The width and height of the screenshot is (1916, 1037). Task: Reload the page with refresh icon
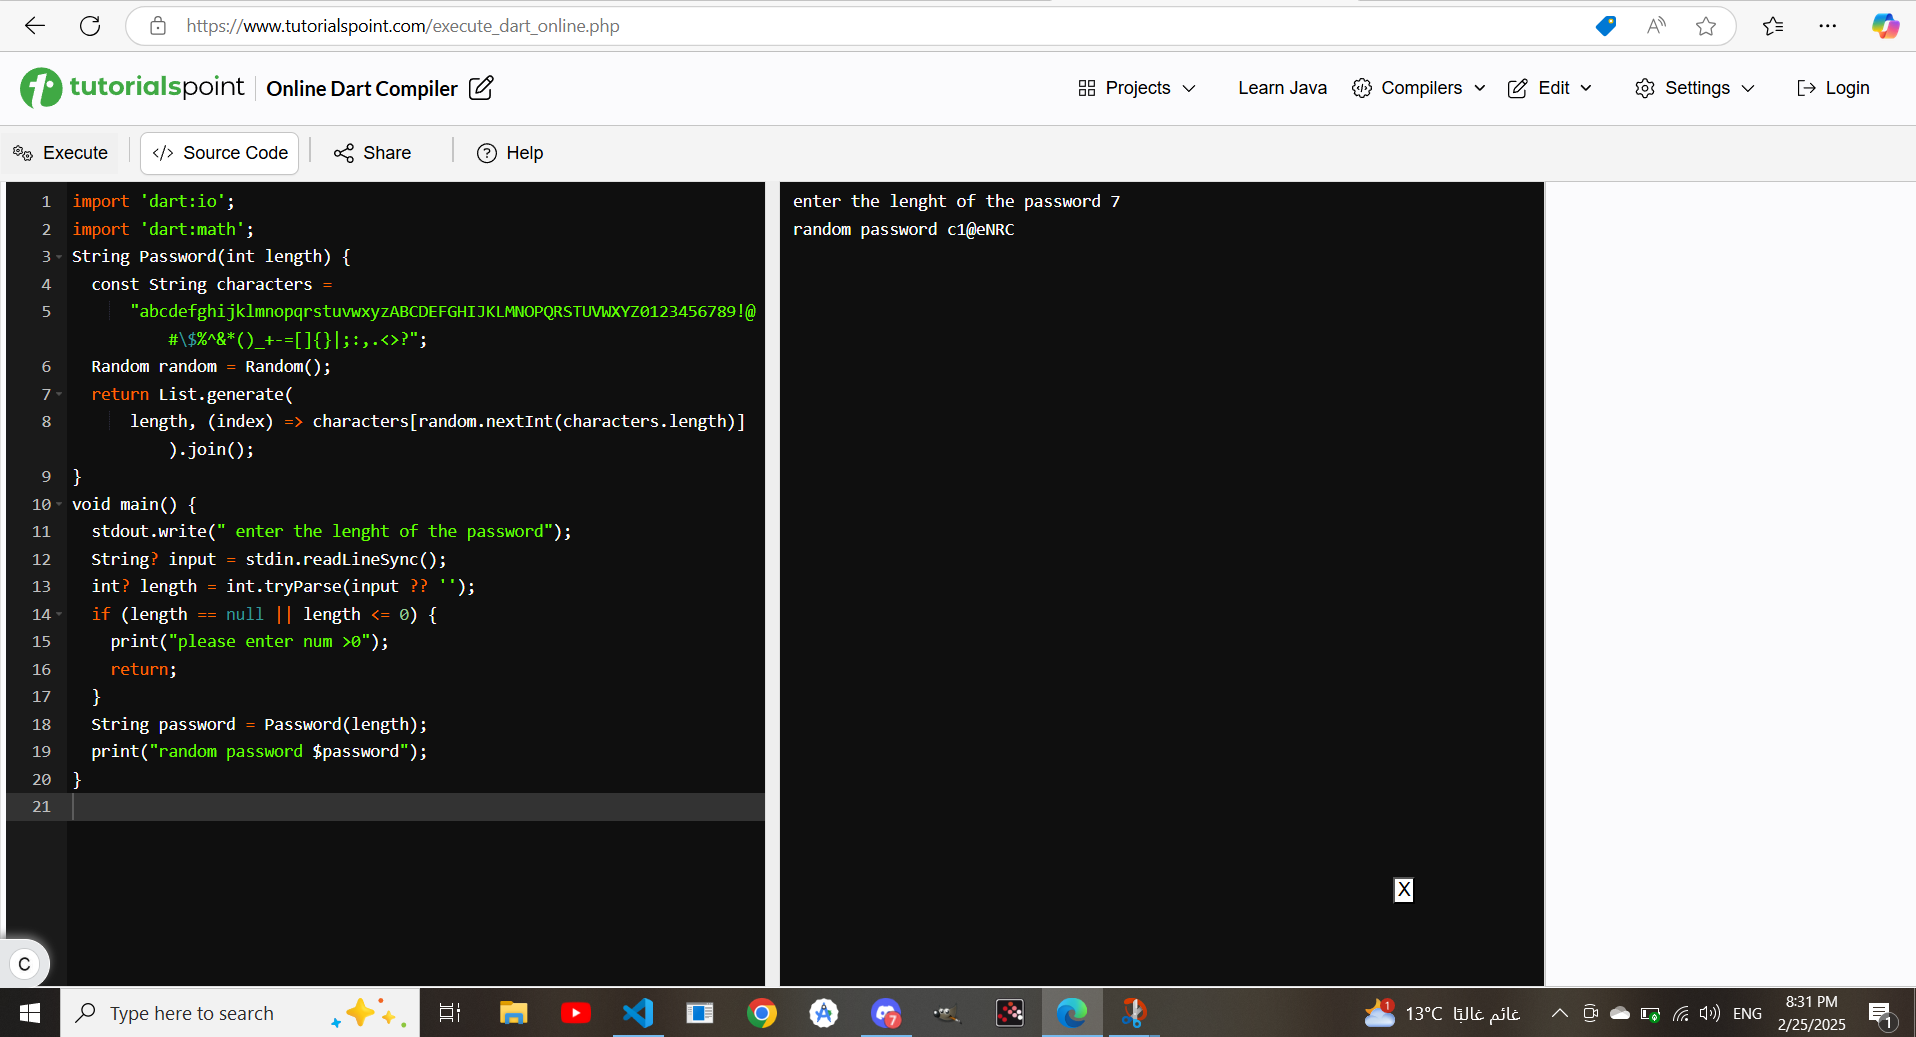[x=90, y=26]
